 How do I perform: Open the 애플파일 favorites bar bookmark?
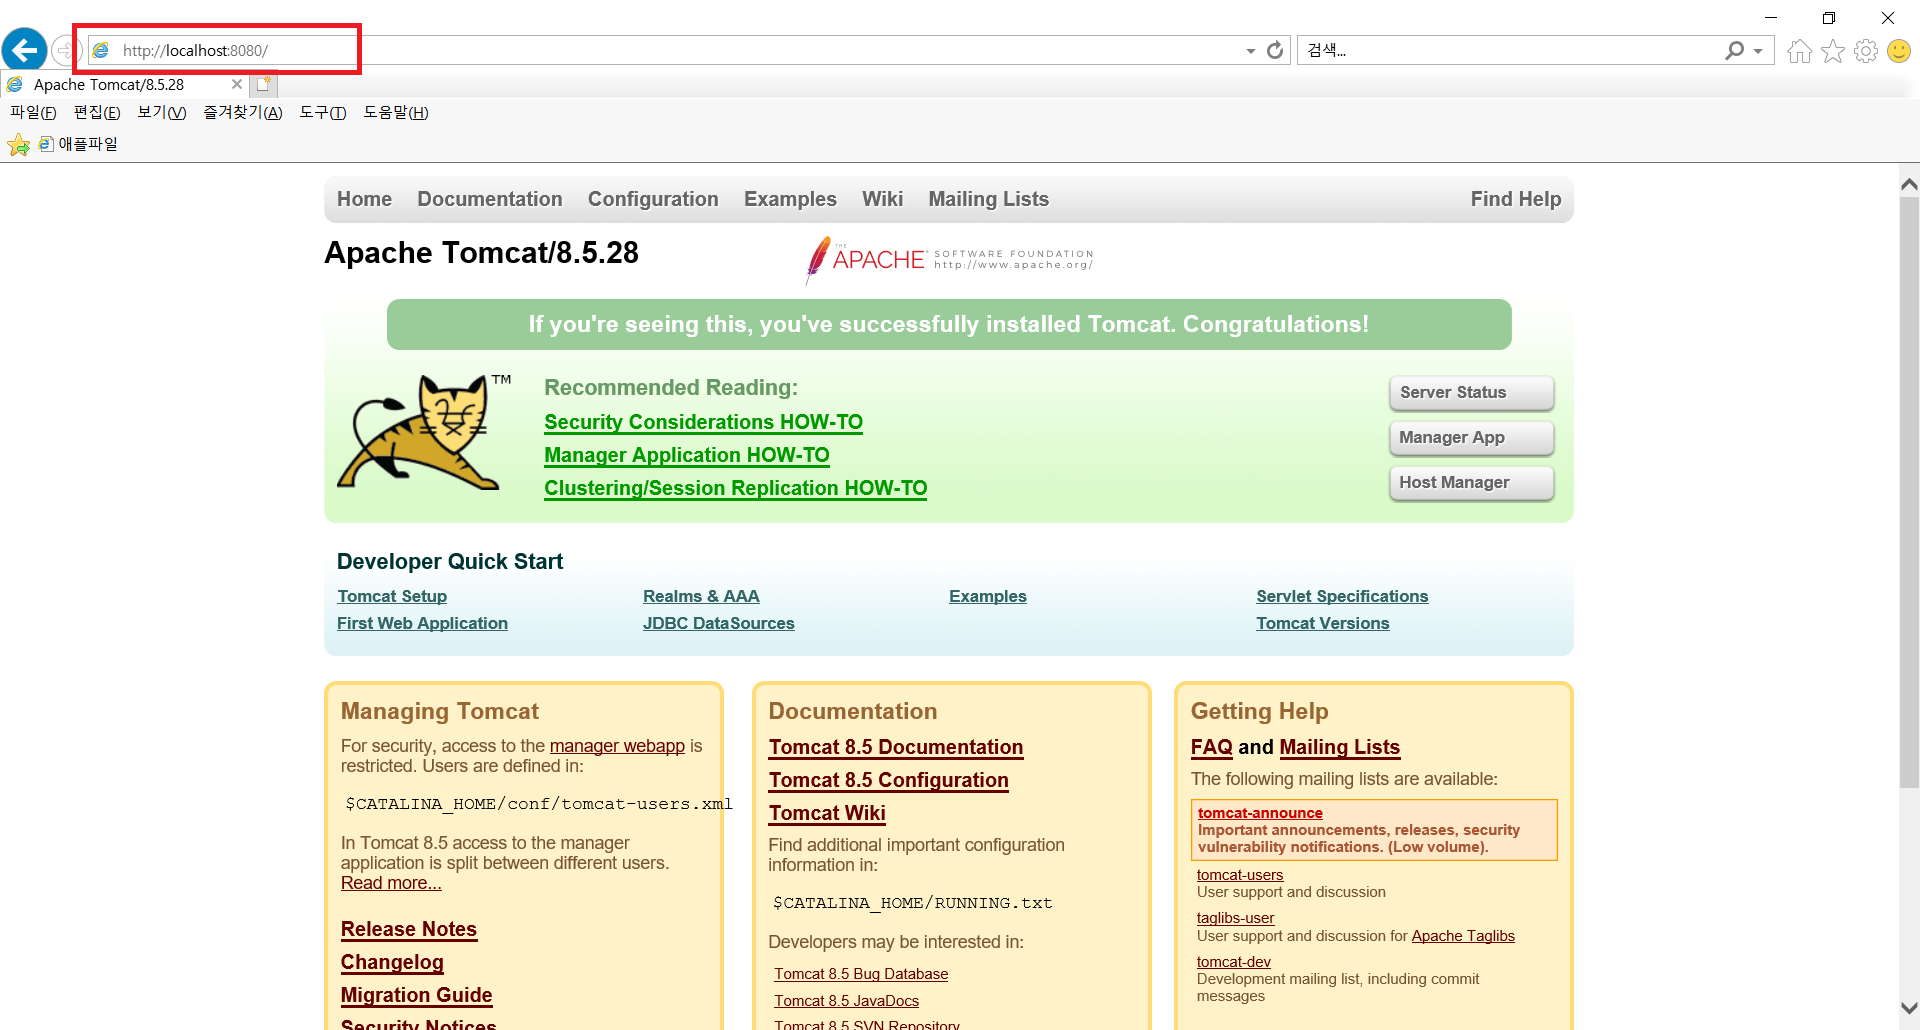point(78,144)
